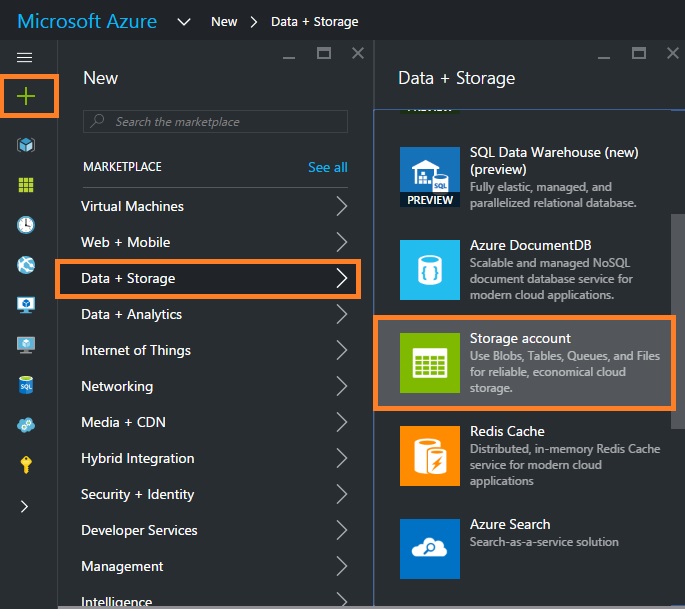Open the hamburger menu in sidebar
Screen dimensions: 685x609
[25, 58]
